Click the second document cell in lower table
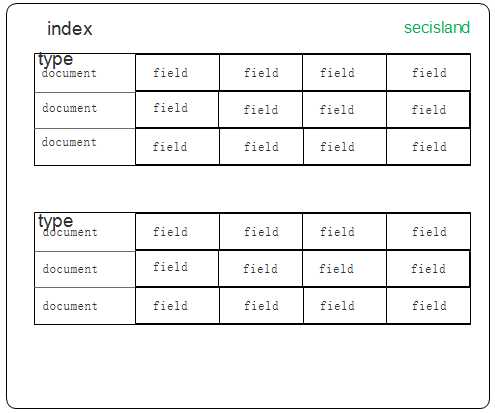 click(85, 269)
